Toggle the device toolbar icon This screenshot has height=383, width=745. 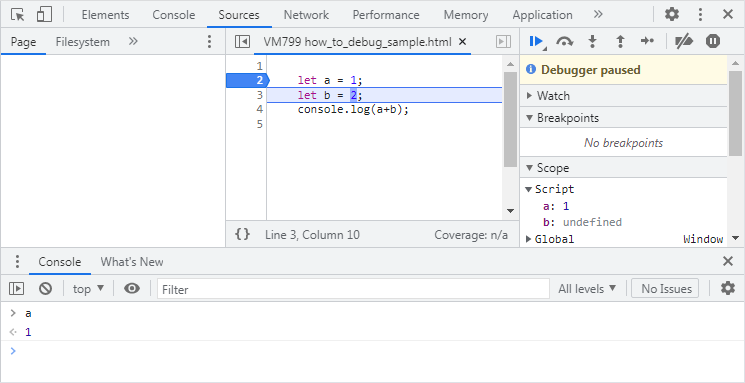pyautogui.click(x=44, y=15)
